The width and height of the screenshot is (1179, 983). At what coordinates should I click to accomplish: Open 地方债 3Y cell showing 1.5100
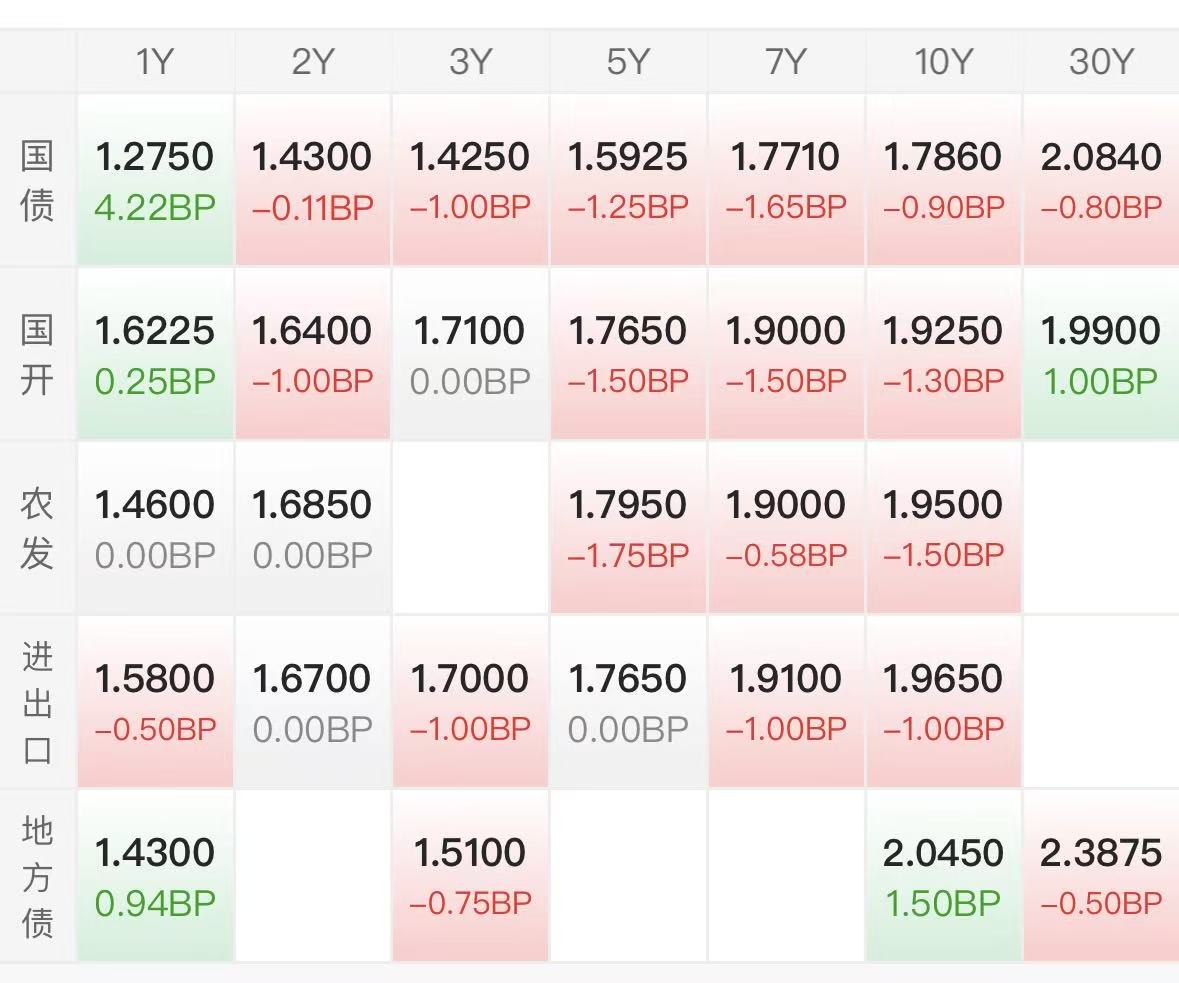pyautogui.click(x=470, y=876)
